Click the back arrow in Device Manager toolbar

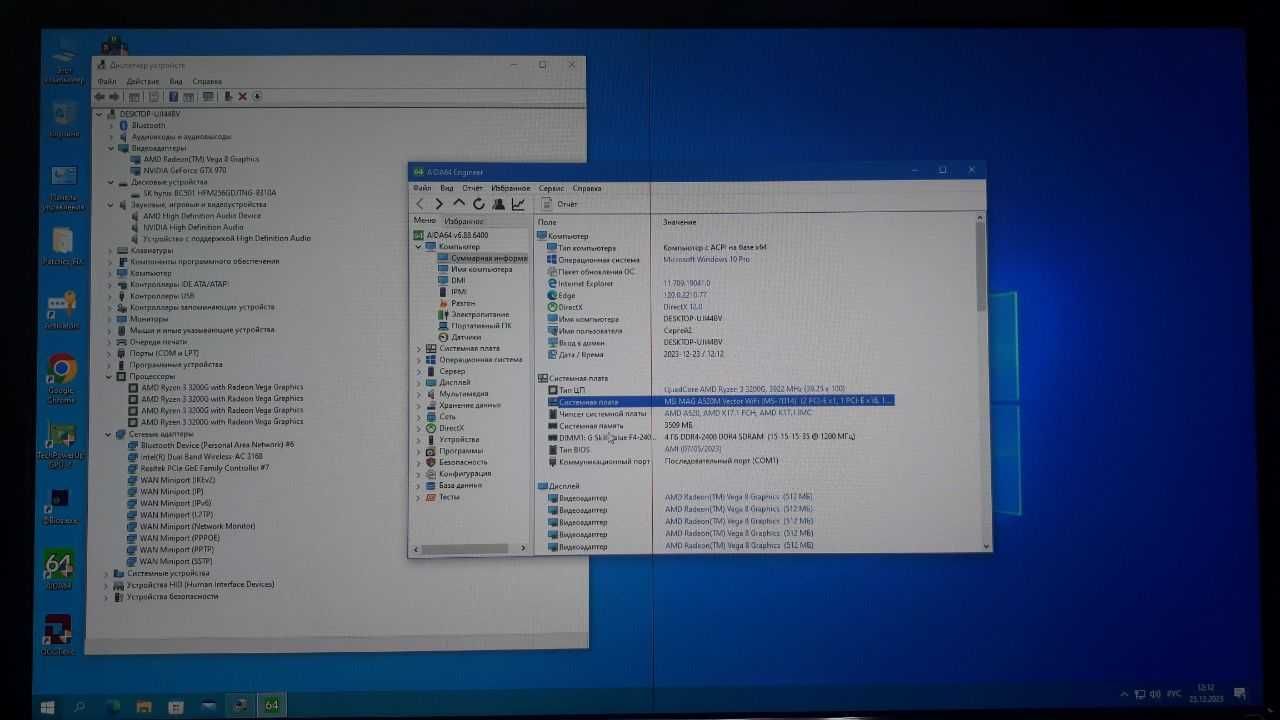[99, 96]
